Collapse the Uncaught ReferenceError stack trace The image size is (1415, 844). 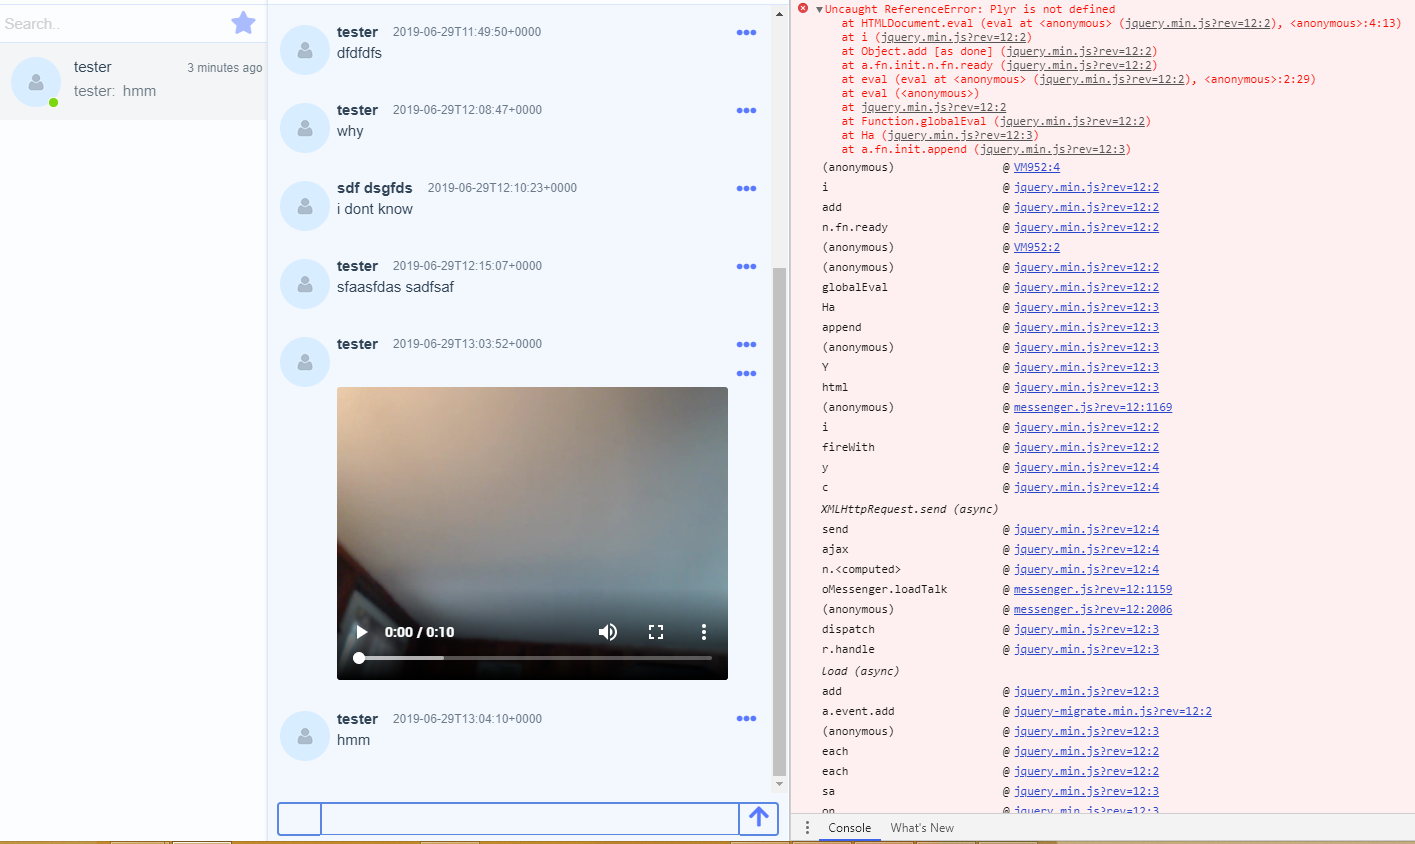tap(819, 10)
